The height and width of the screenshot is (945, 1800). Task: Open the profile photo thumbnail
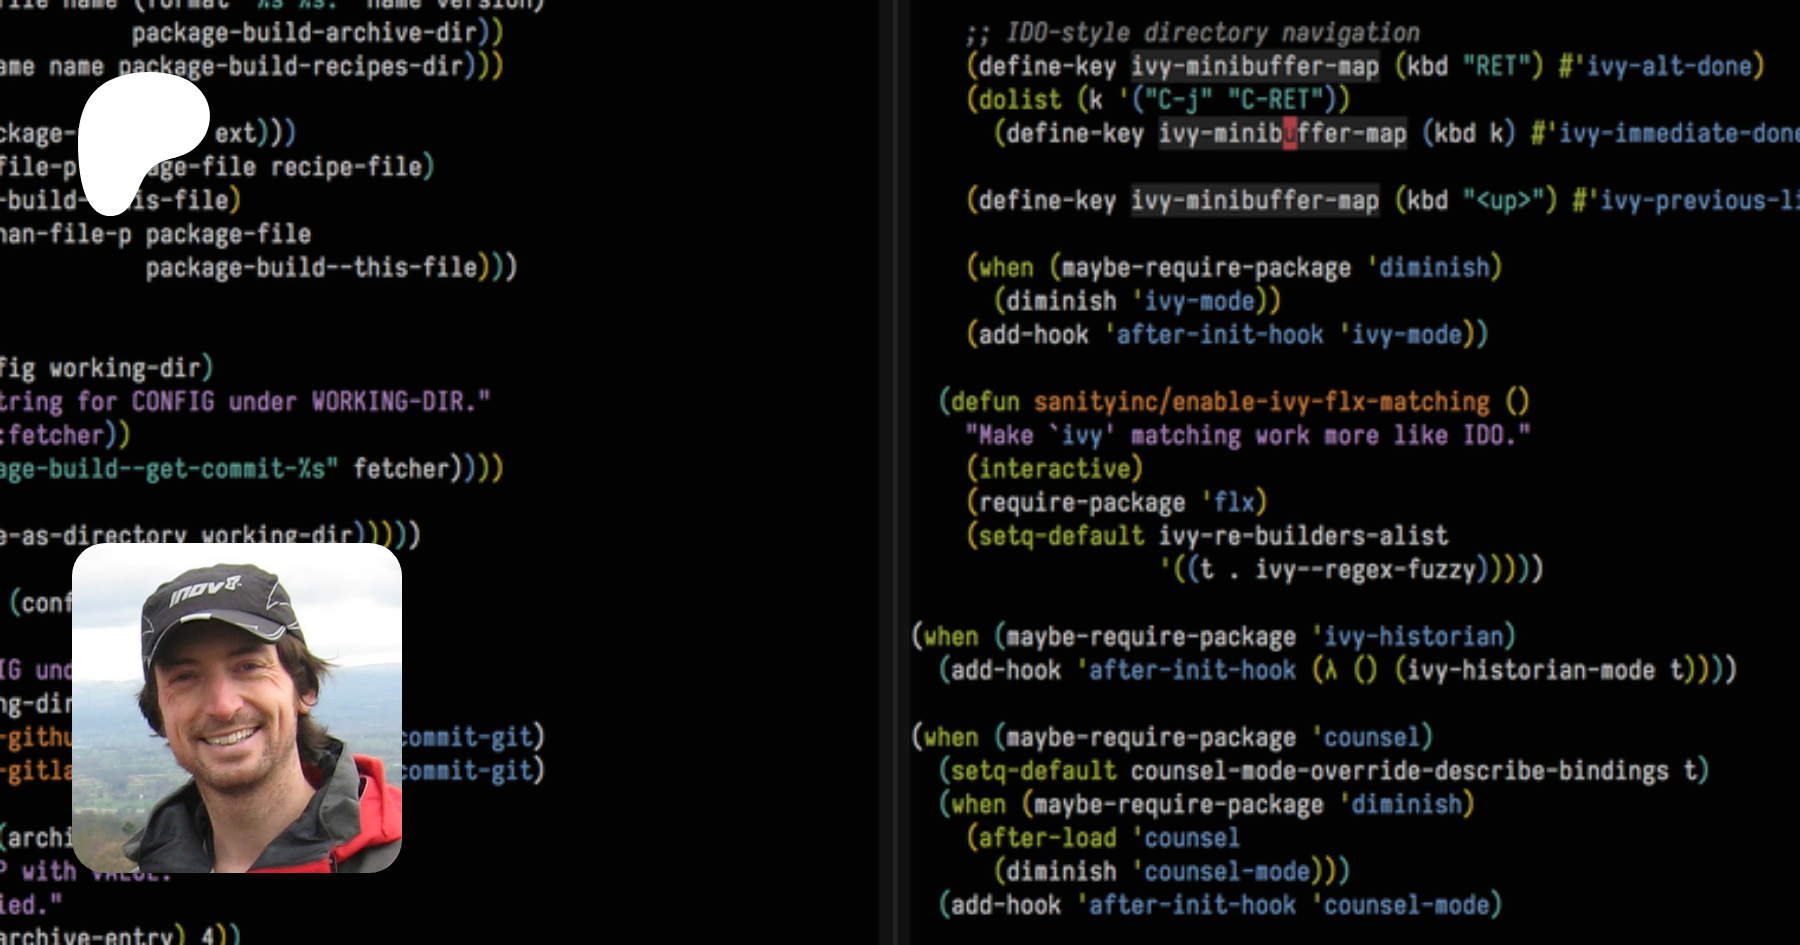pyautogui.click(x=237, y=708)
